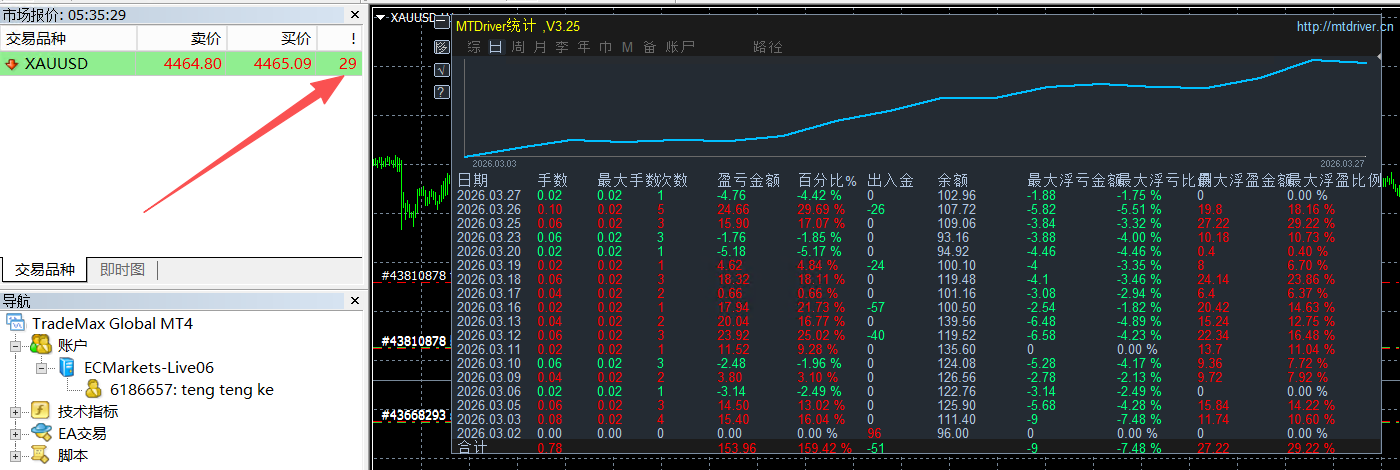Collapse the ECMarkets-Live06 tree node
Screen dimensions: 1400x470
tap(42, 367)
